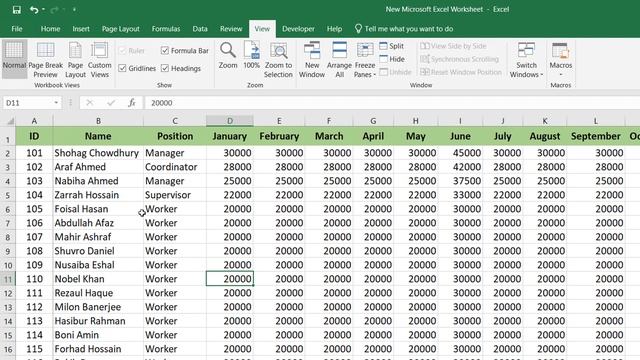Click the Undo arrow icon
Viewport: 640px width, 360px height.
pos(34,10)
